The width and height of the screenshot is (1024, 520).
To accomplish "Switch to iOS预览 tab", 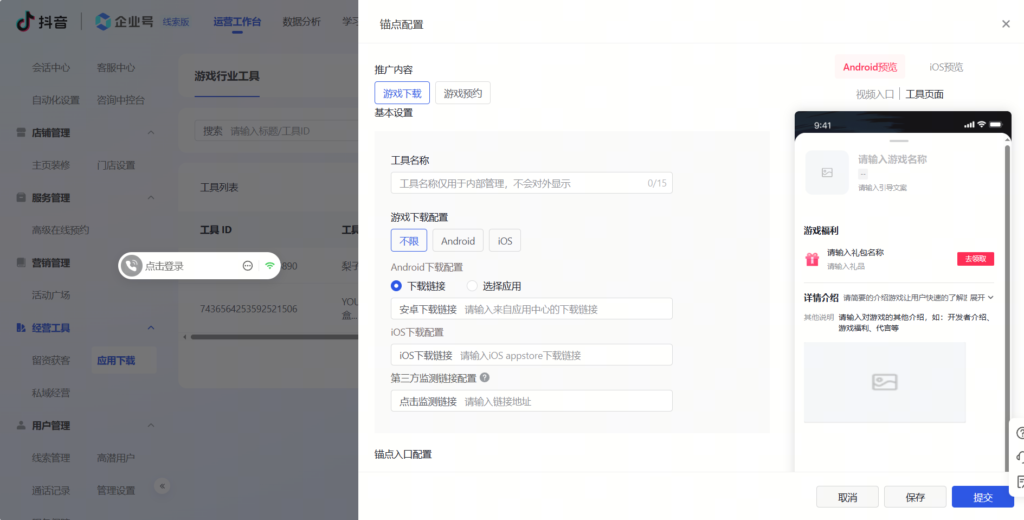I will (x=946, y=67).
